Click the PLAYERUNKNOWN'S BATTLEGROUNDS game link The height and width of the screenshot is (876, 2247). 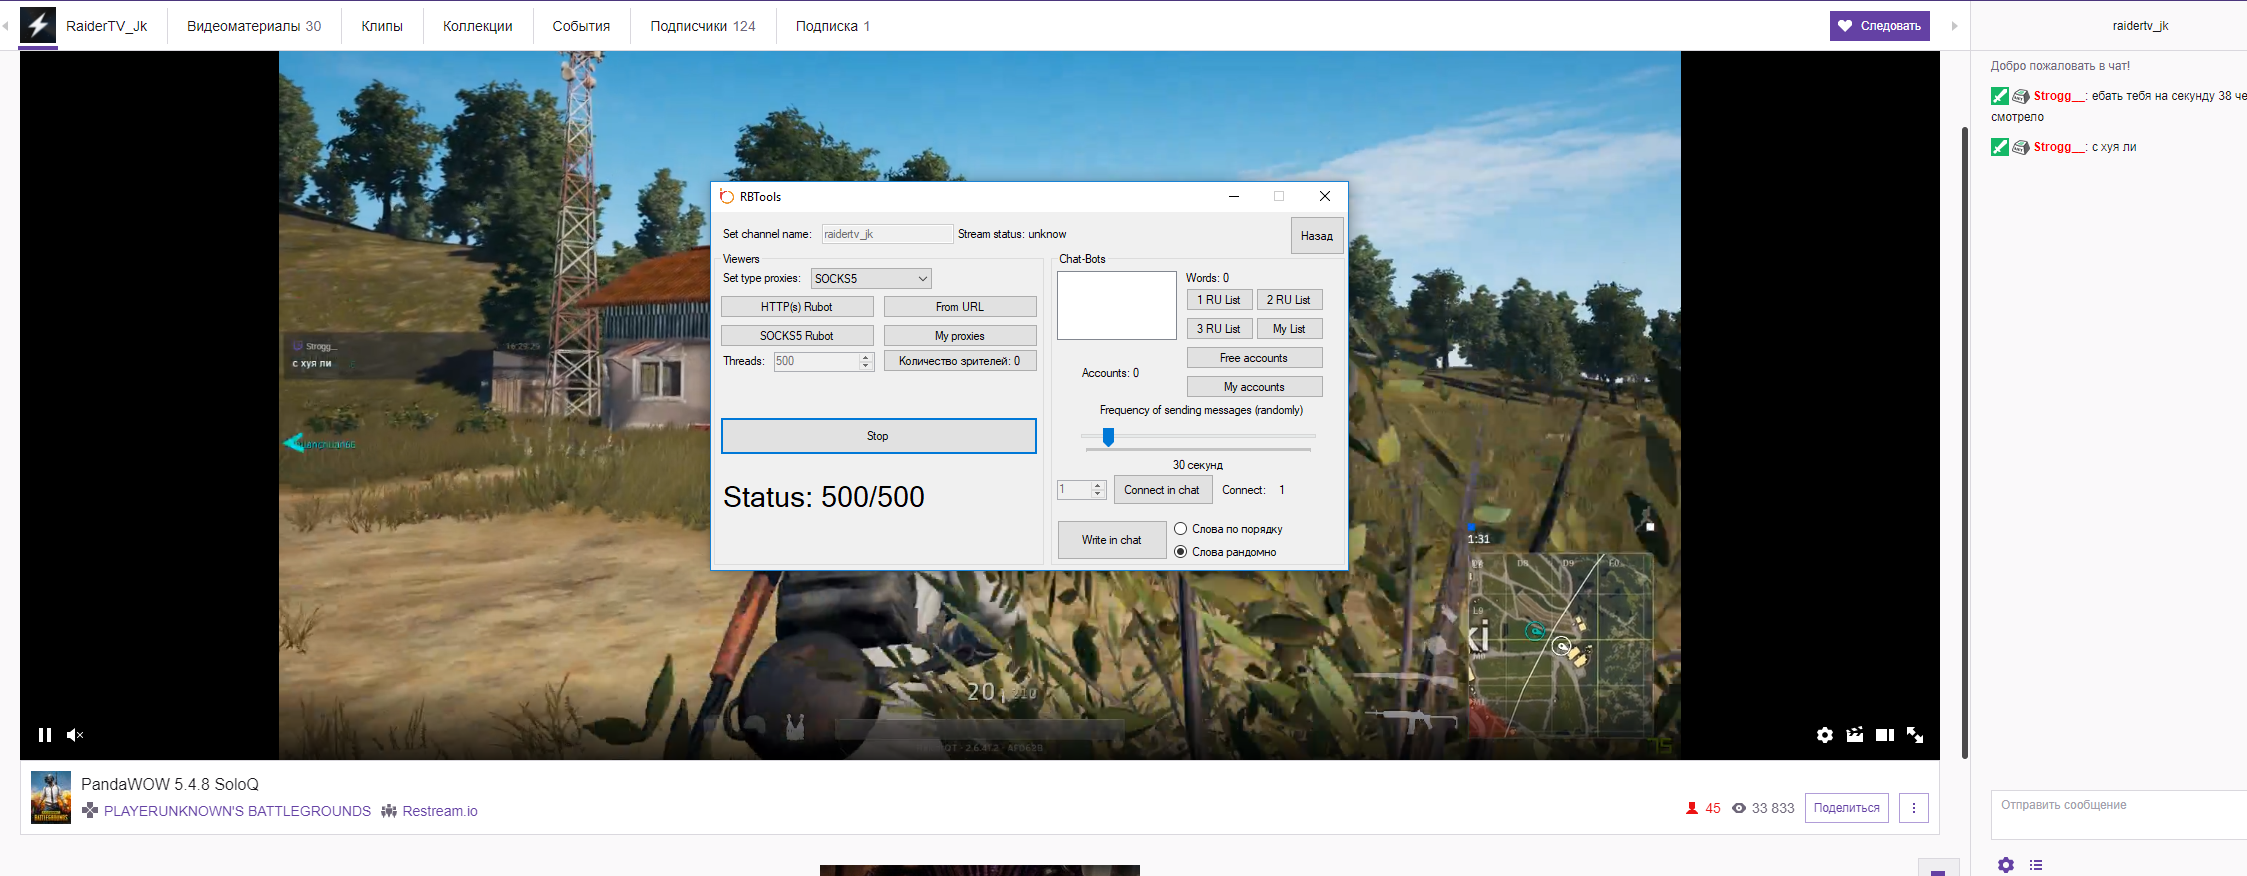pyautogui.click(x=237, y=811)
